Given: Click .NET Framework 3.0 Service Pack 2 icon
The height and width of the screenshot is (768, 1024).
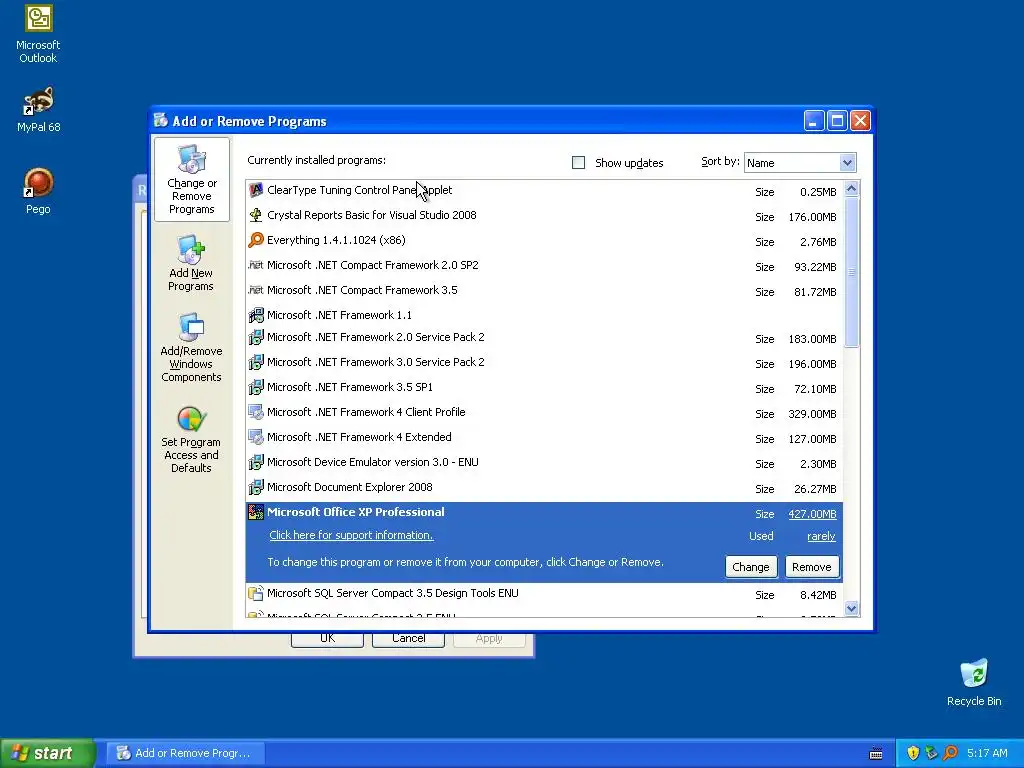Looking at the screenshot, I should point(256,362).
